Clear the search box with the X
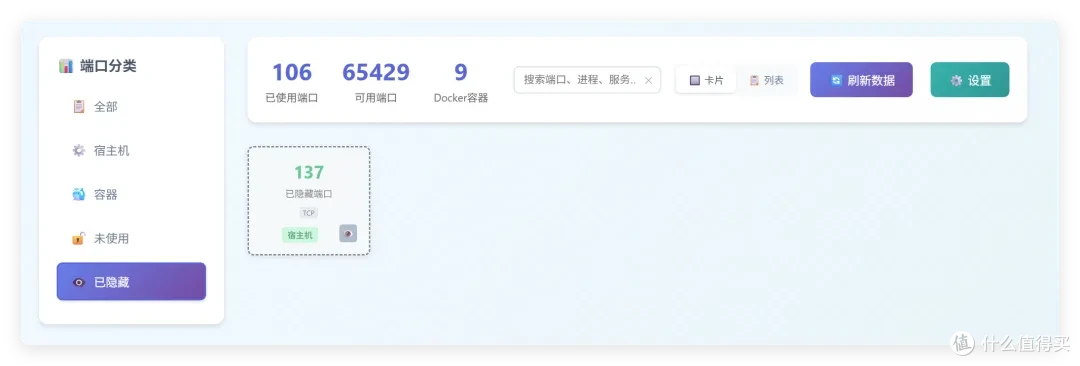Screen dimensions: 1080x366 647,80
